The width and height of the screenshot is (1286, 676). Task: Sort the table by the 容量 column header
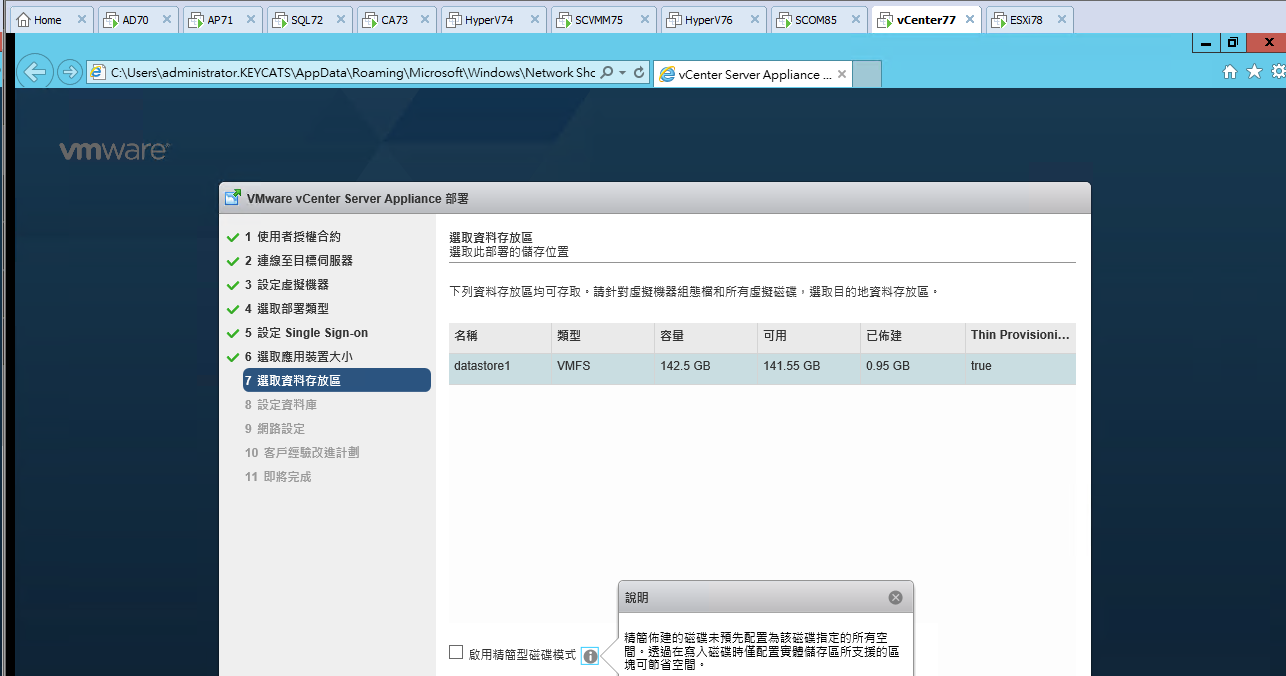tap(706, 337)
